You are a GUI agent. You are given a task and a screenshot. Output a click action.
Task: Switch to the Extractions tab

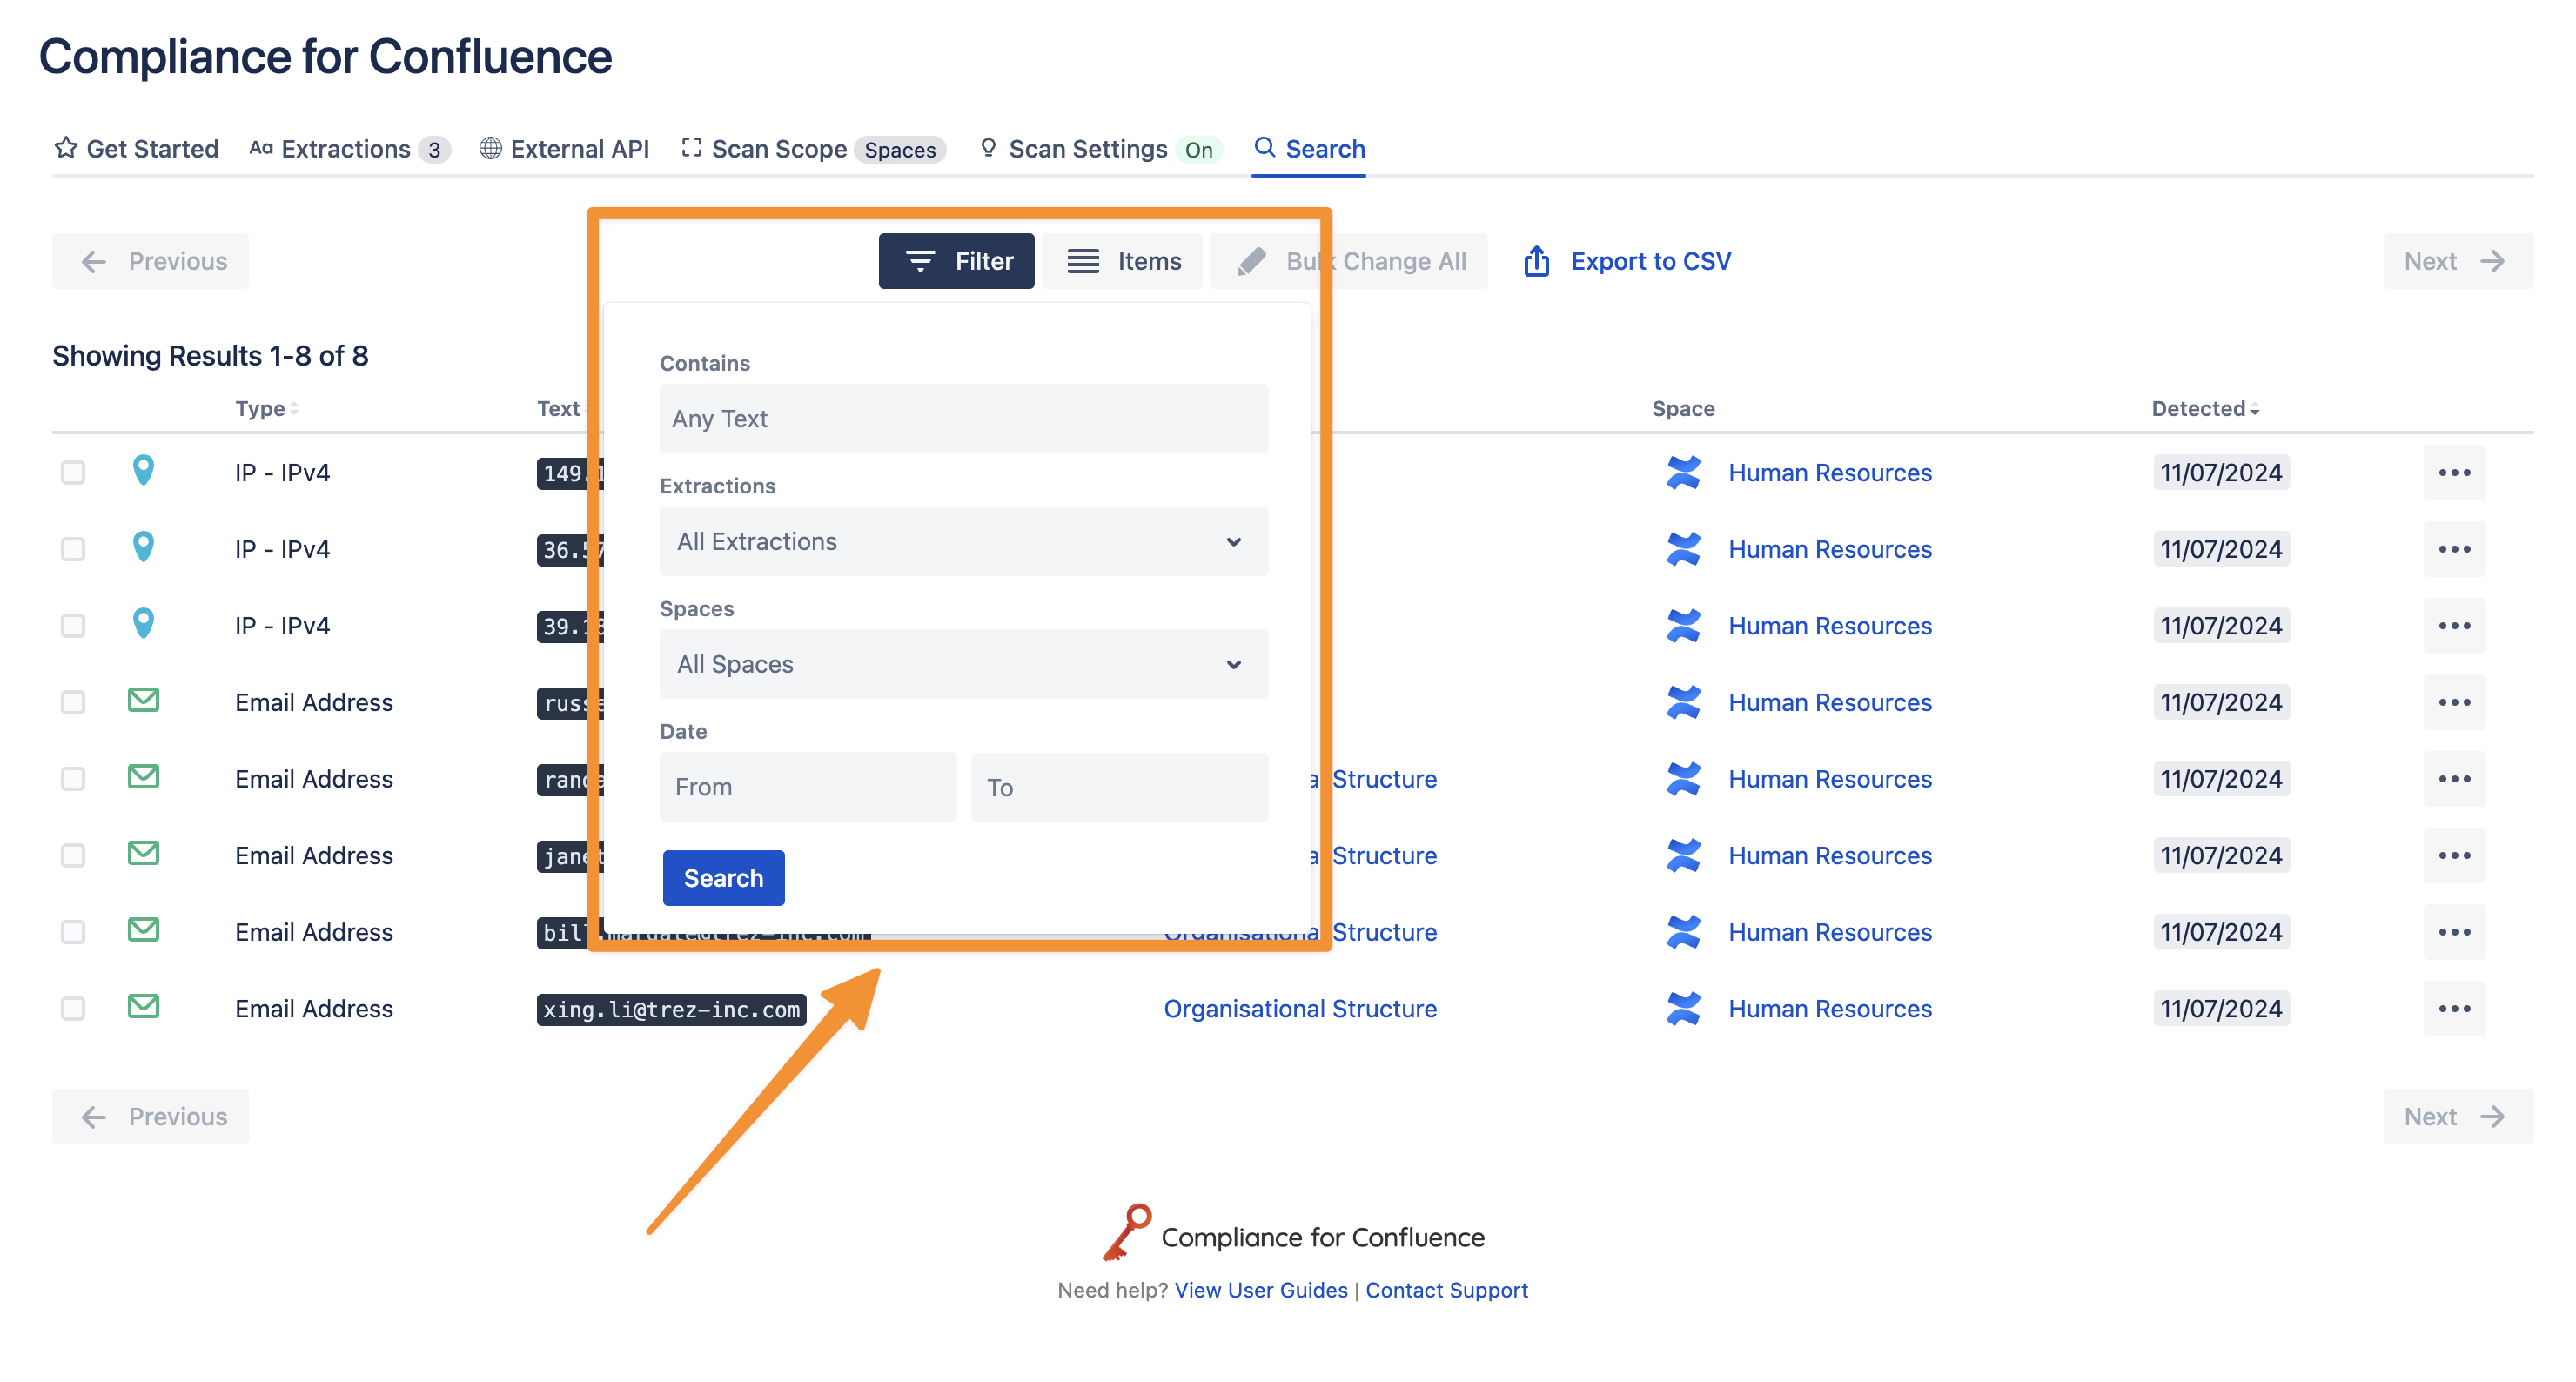(345, 149)
